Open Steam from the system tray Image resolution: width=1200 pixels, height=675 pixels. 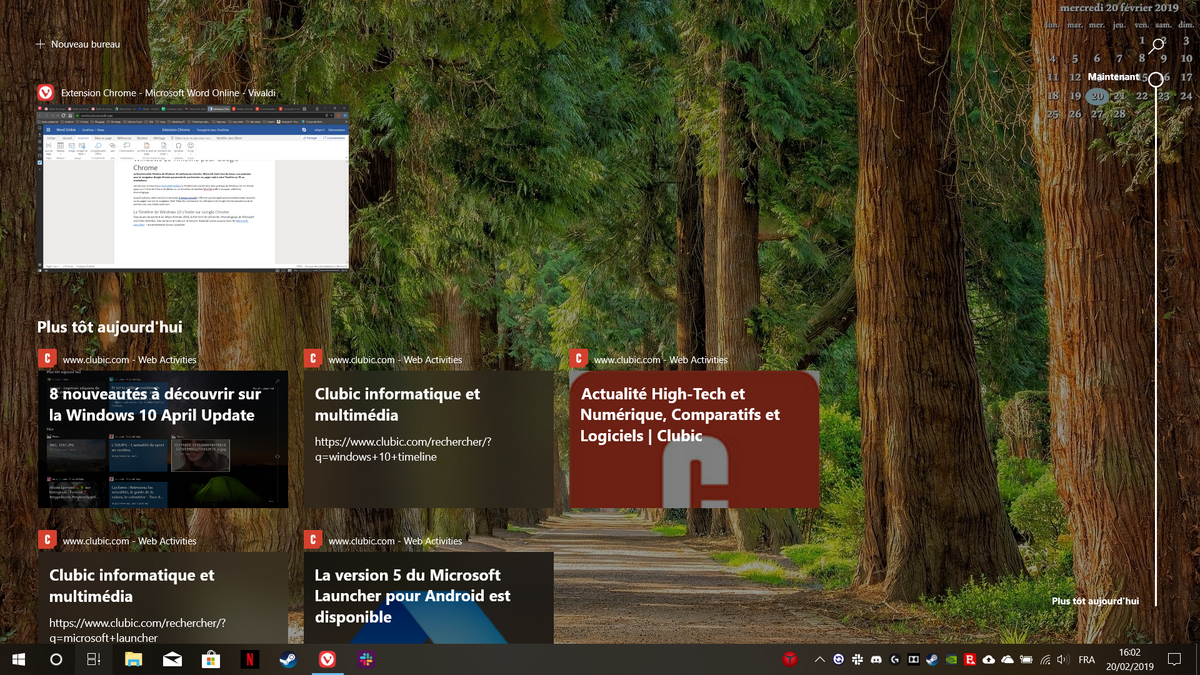coord(932,660)
